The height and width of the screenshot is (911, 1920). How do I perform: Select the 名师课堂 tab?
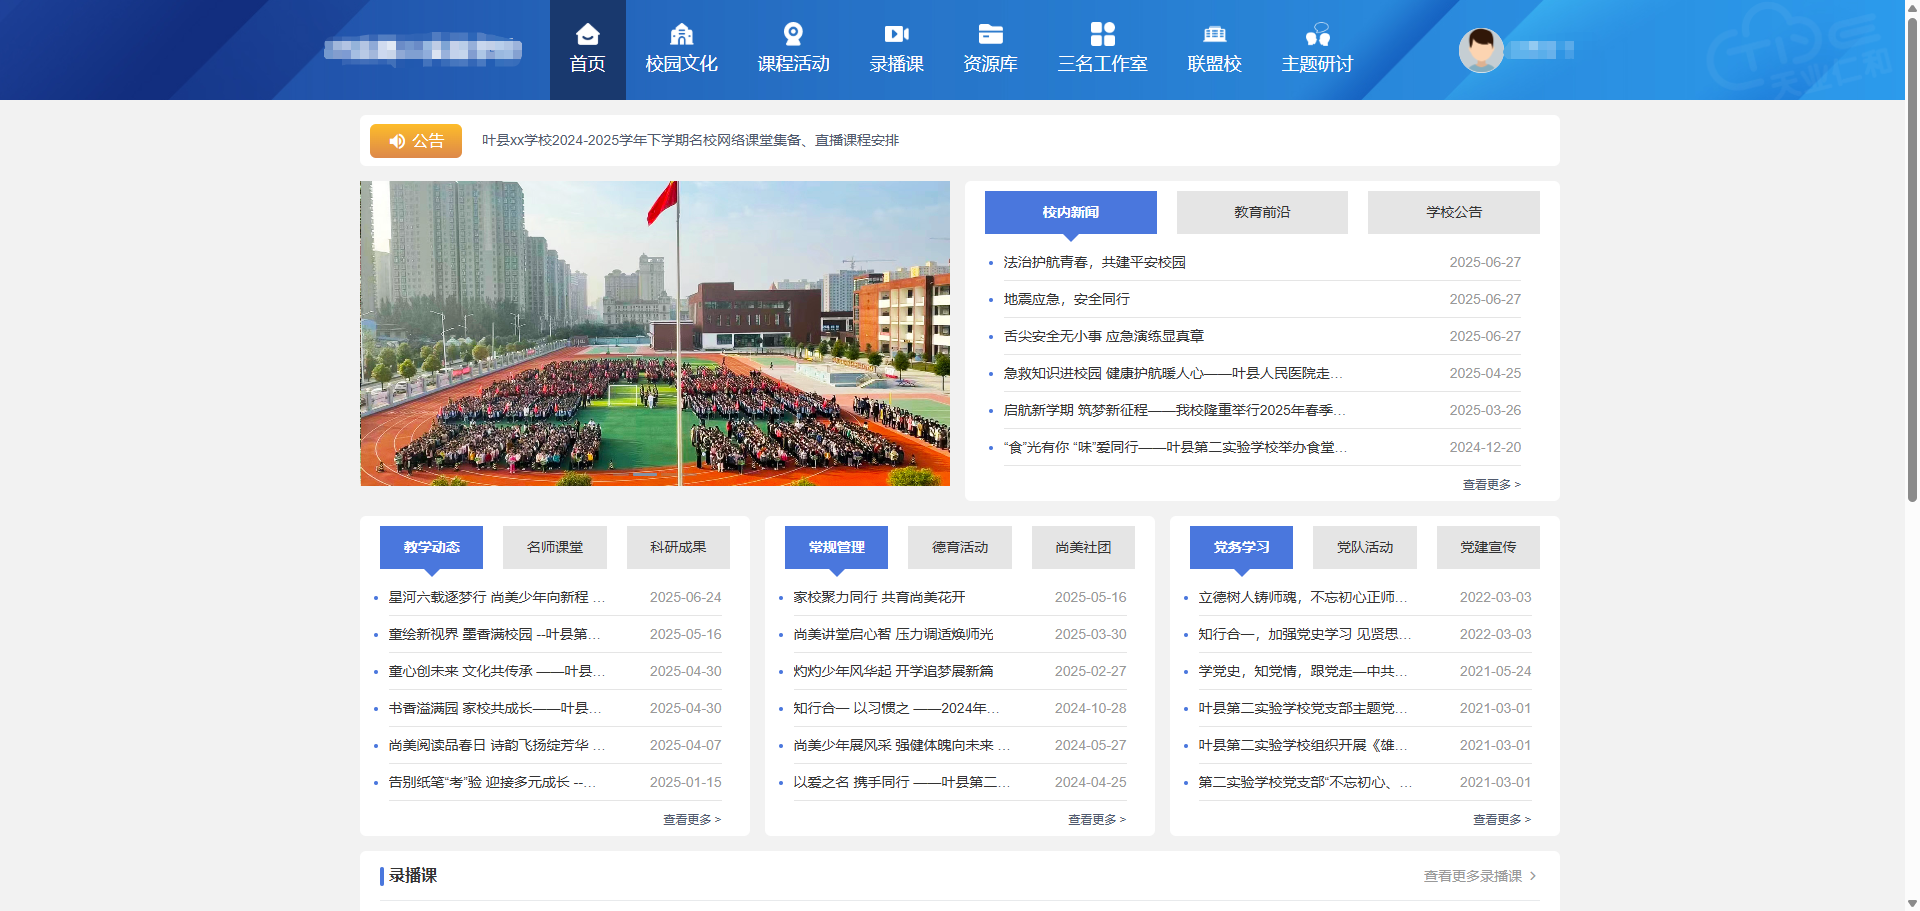555,547
